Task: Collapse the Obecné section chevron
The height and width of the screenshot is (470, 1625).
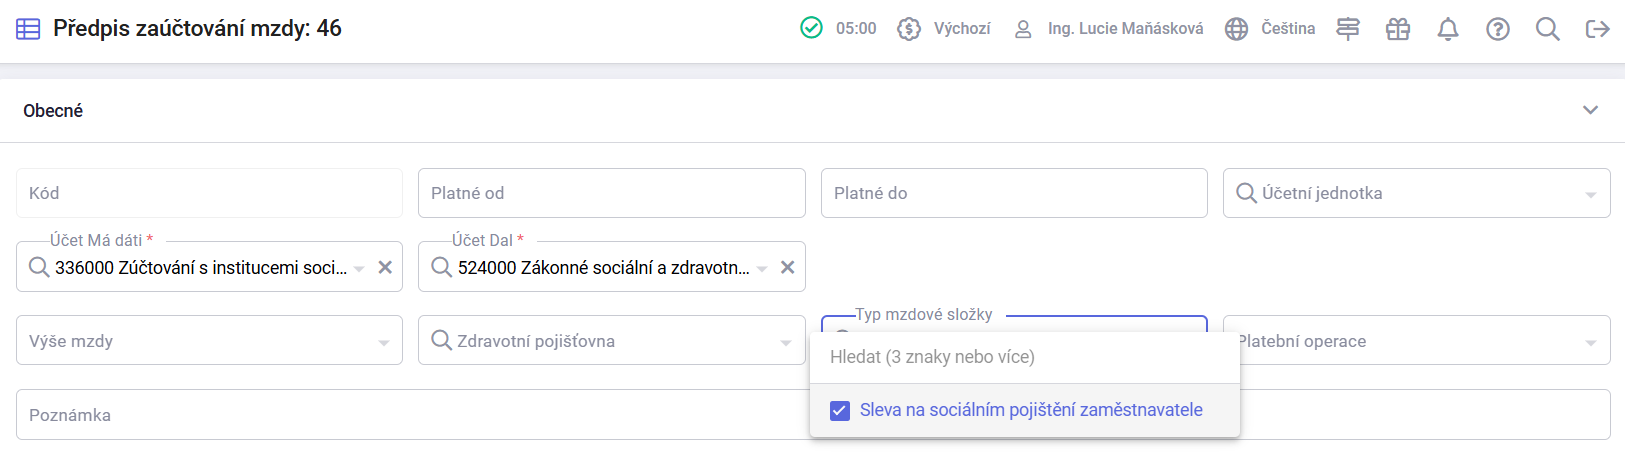Action: (1590, 110)
